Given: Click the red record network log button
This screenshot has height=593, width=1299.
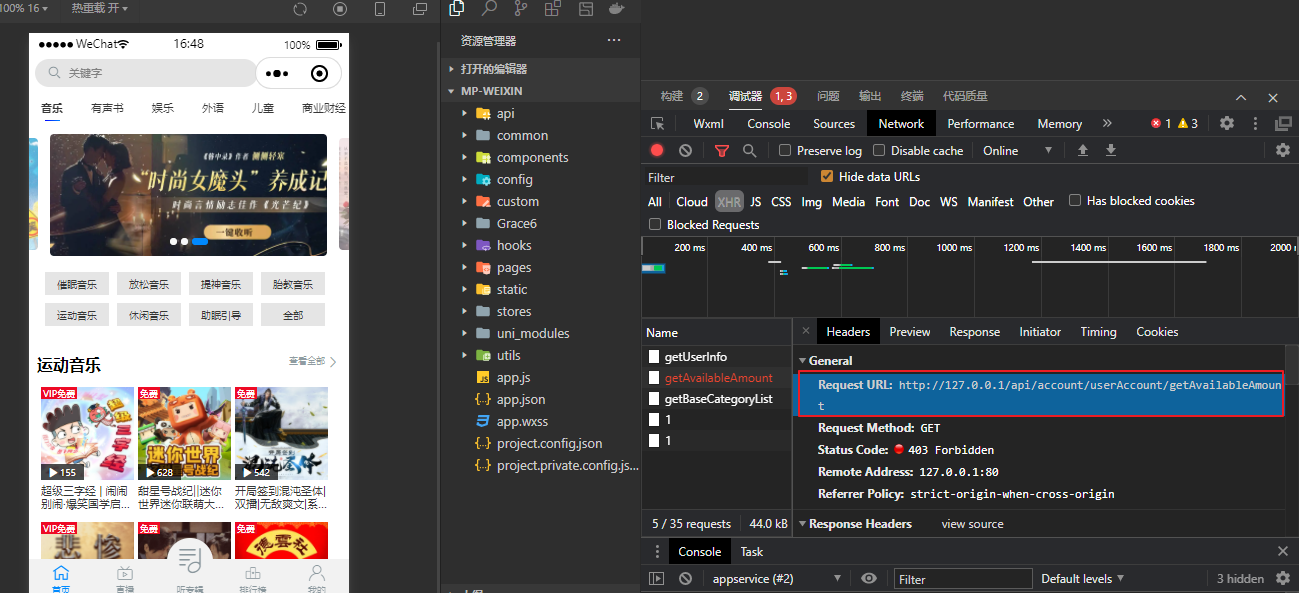Looking at the screenshot, I should [657, 151].
